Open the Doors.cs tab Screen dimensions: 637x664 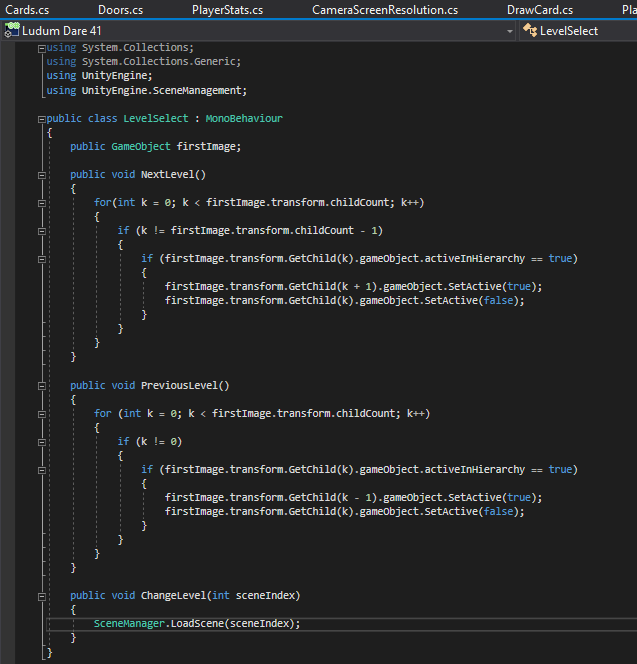(x=120, y=10)
